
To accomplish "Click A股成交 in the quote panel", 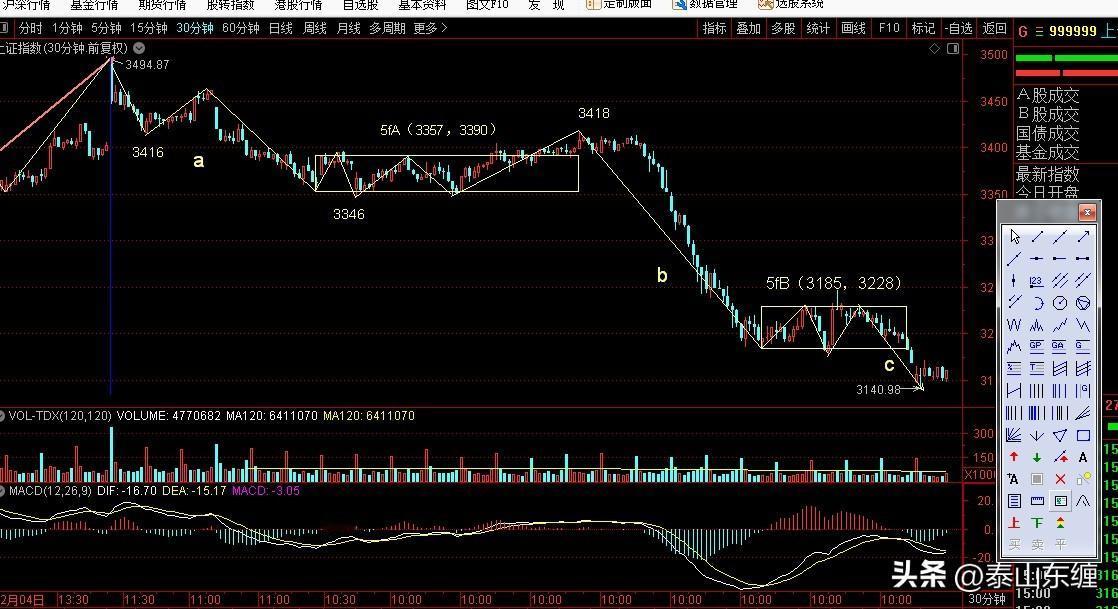I will (x=1048, y=95).
